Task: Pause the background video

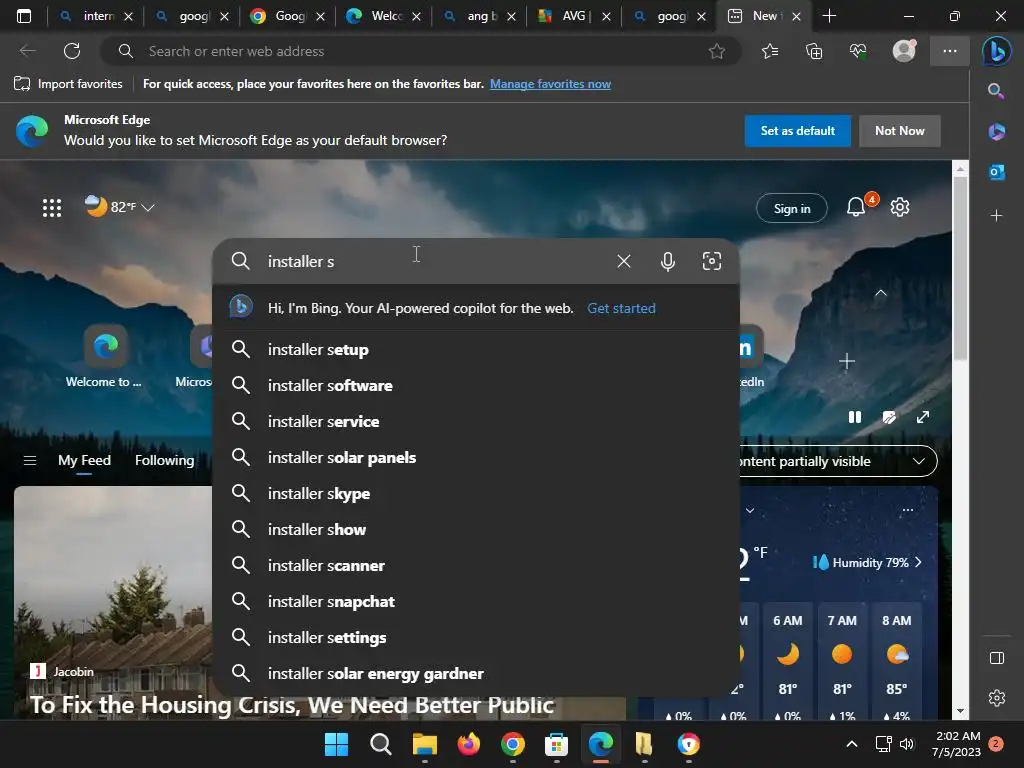Action: pos(855,417)
